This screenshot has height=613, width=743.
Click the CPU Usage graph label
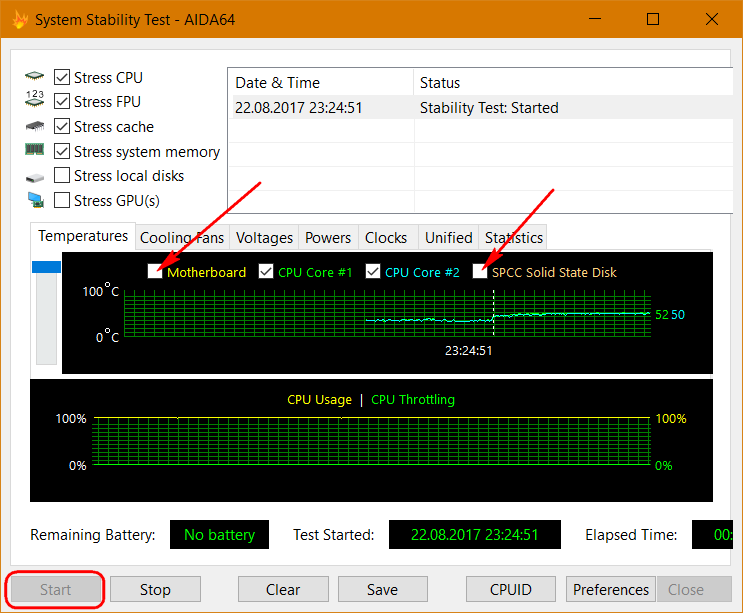[x=319, y=400]
